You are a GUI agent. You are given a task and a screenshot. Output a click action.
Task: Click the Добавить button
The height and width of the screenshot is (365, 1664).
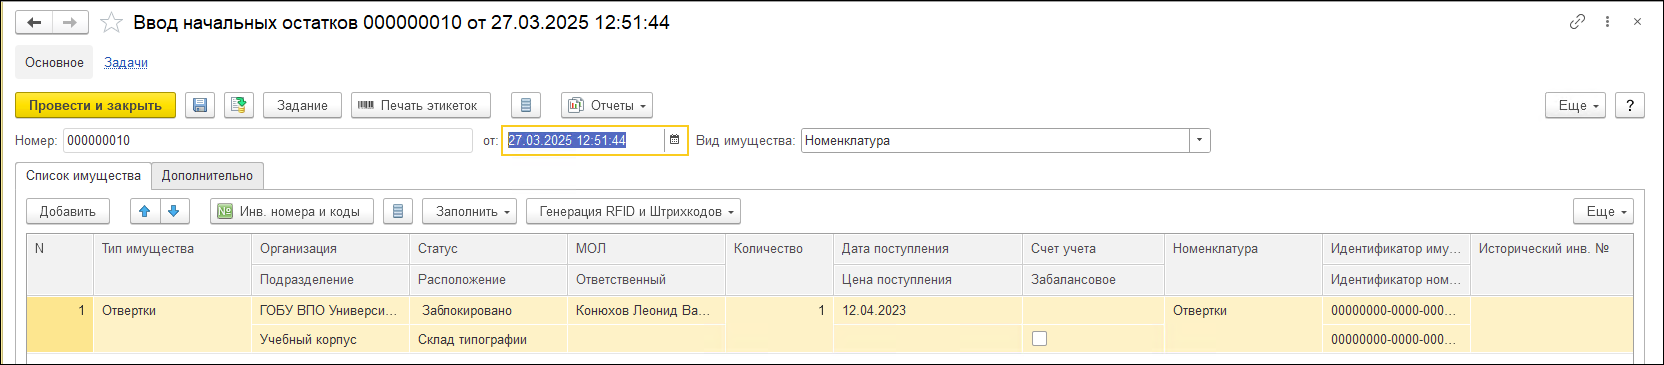(x=68, y=211)
